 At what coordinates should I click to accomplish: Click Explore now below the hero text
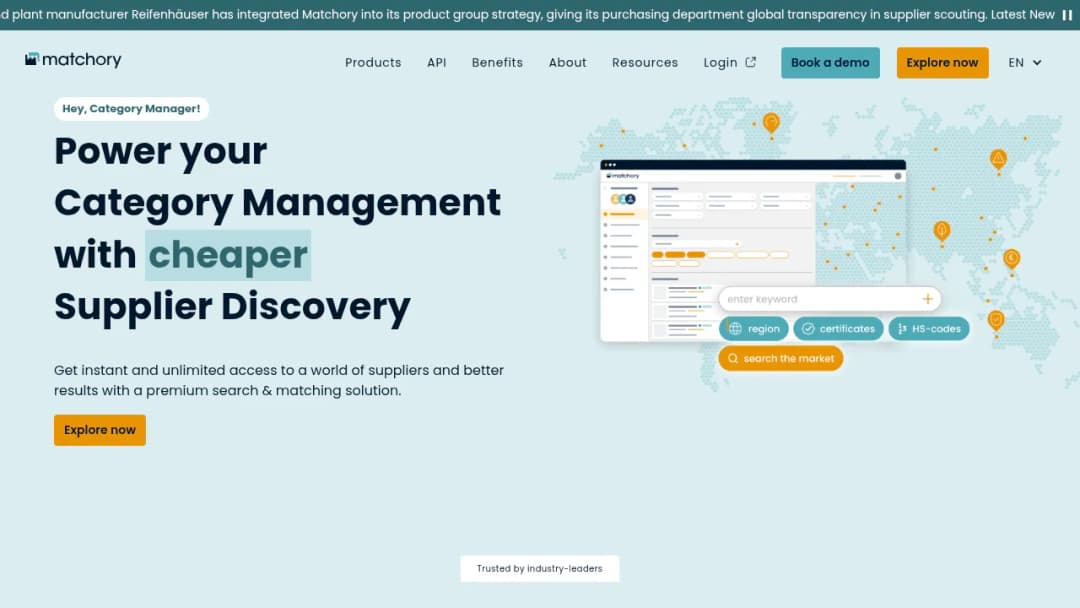point(100,430)
